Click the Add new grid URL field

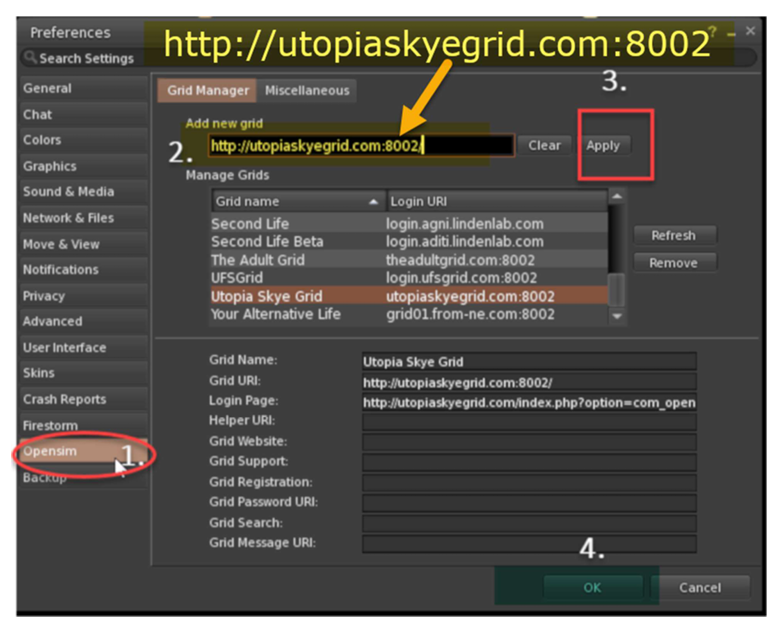click(x=361, y=146)
